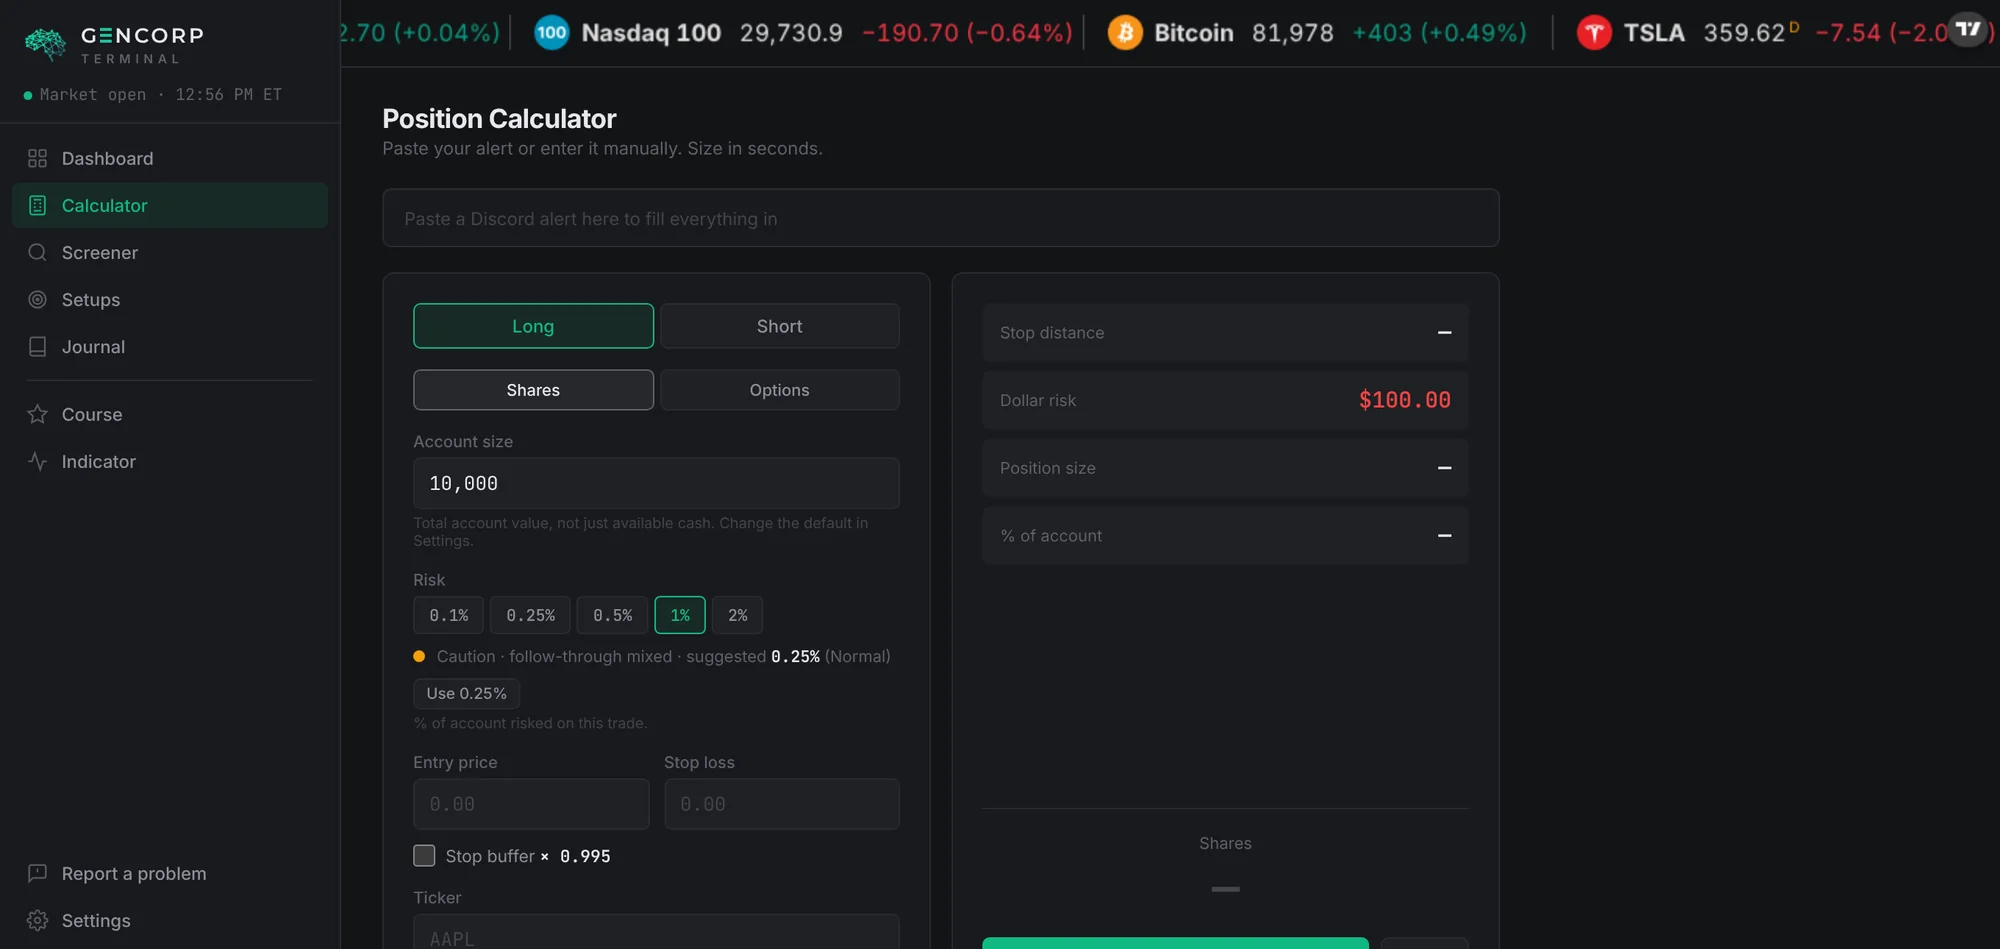2000x949 pixels.
Task: Go to the Setups page
Action: pos(170,299)
